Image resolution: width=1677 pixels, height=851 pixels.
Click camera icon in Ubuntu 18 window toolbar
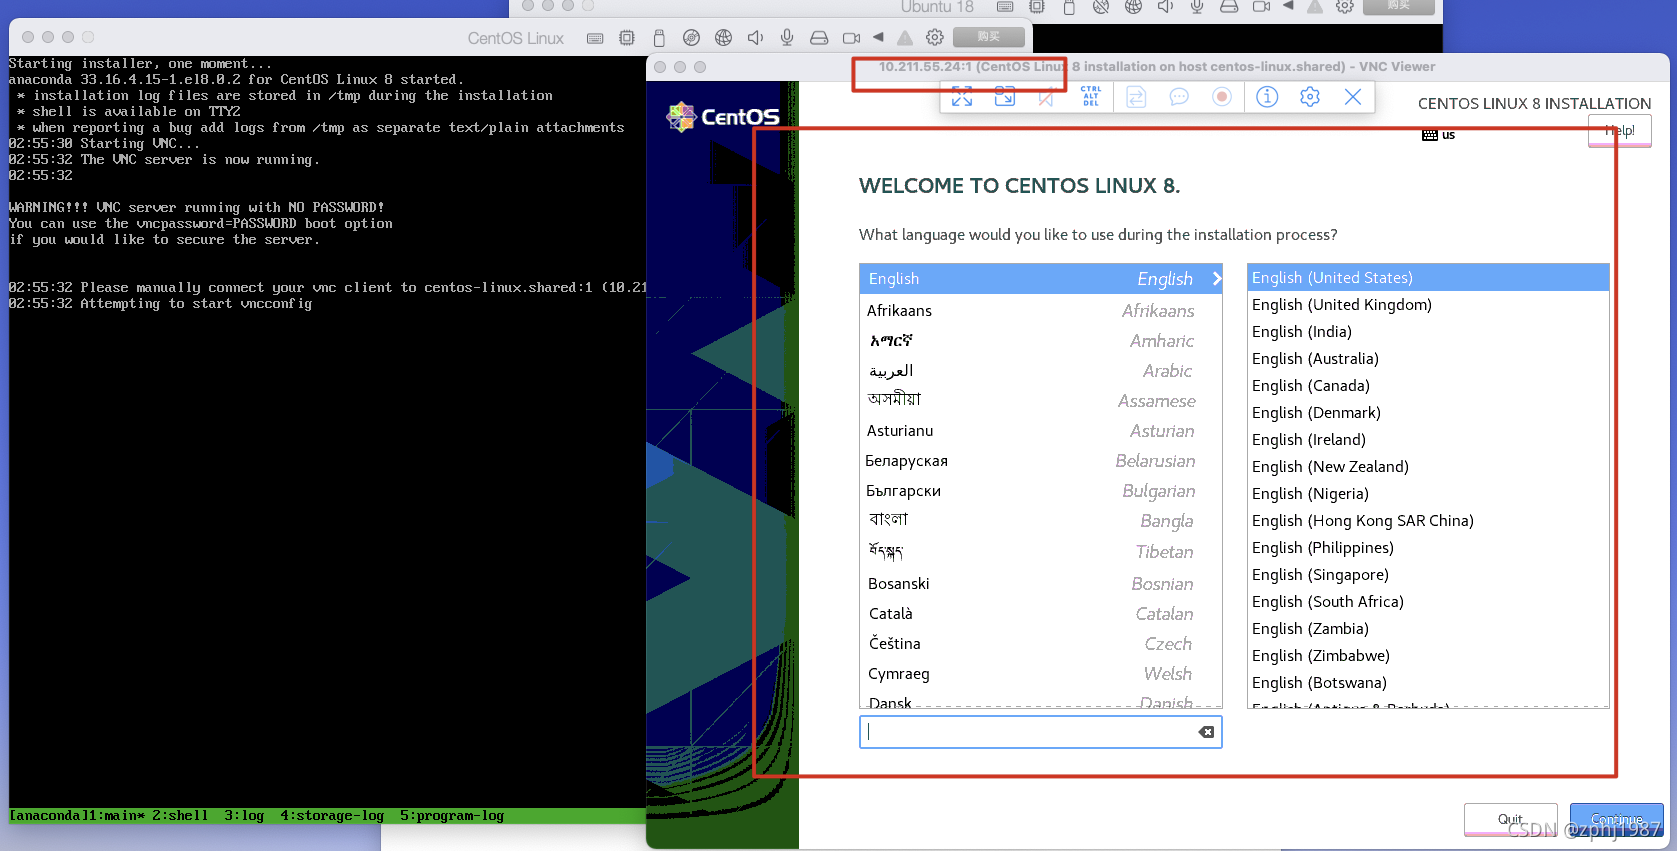coord(1261,6)
